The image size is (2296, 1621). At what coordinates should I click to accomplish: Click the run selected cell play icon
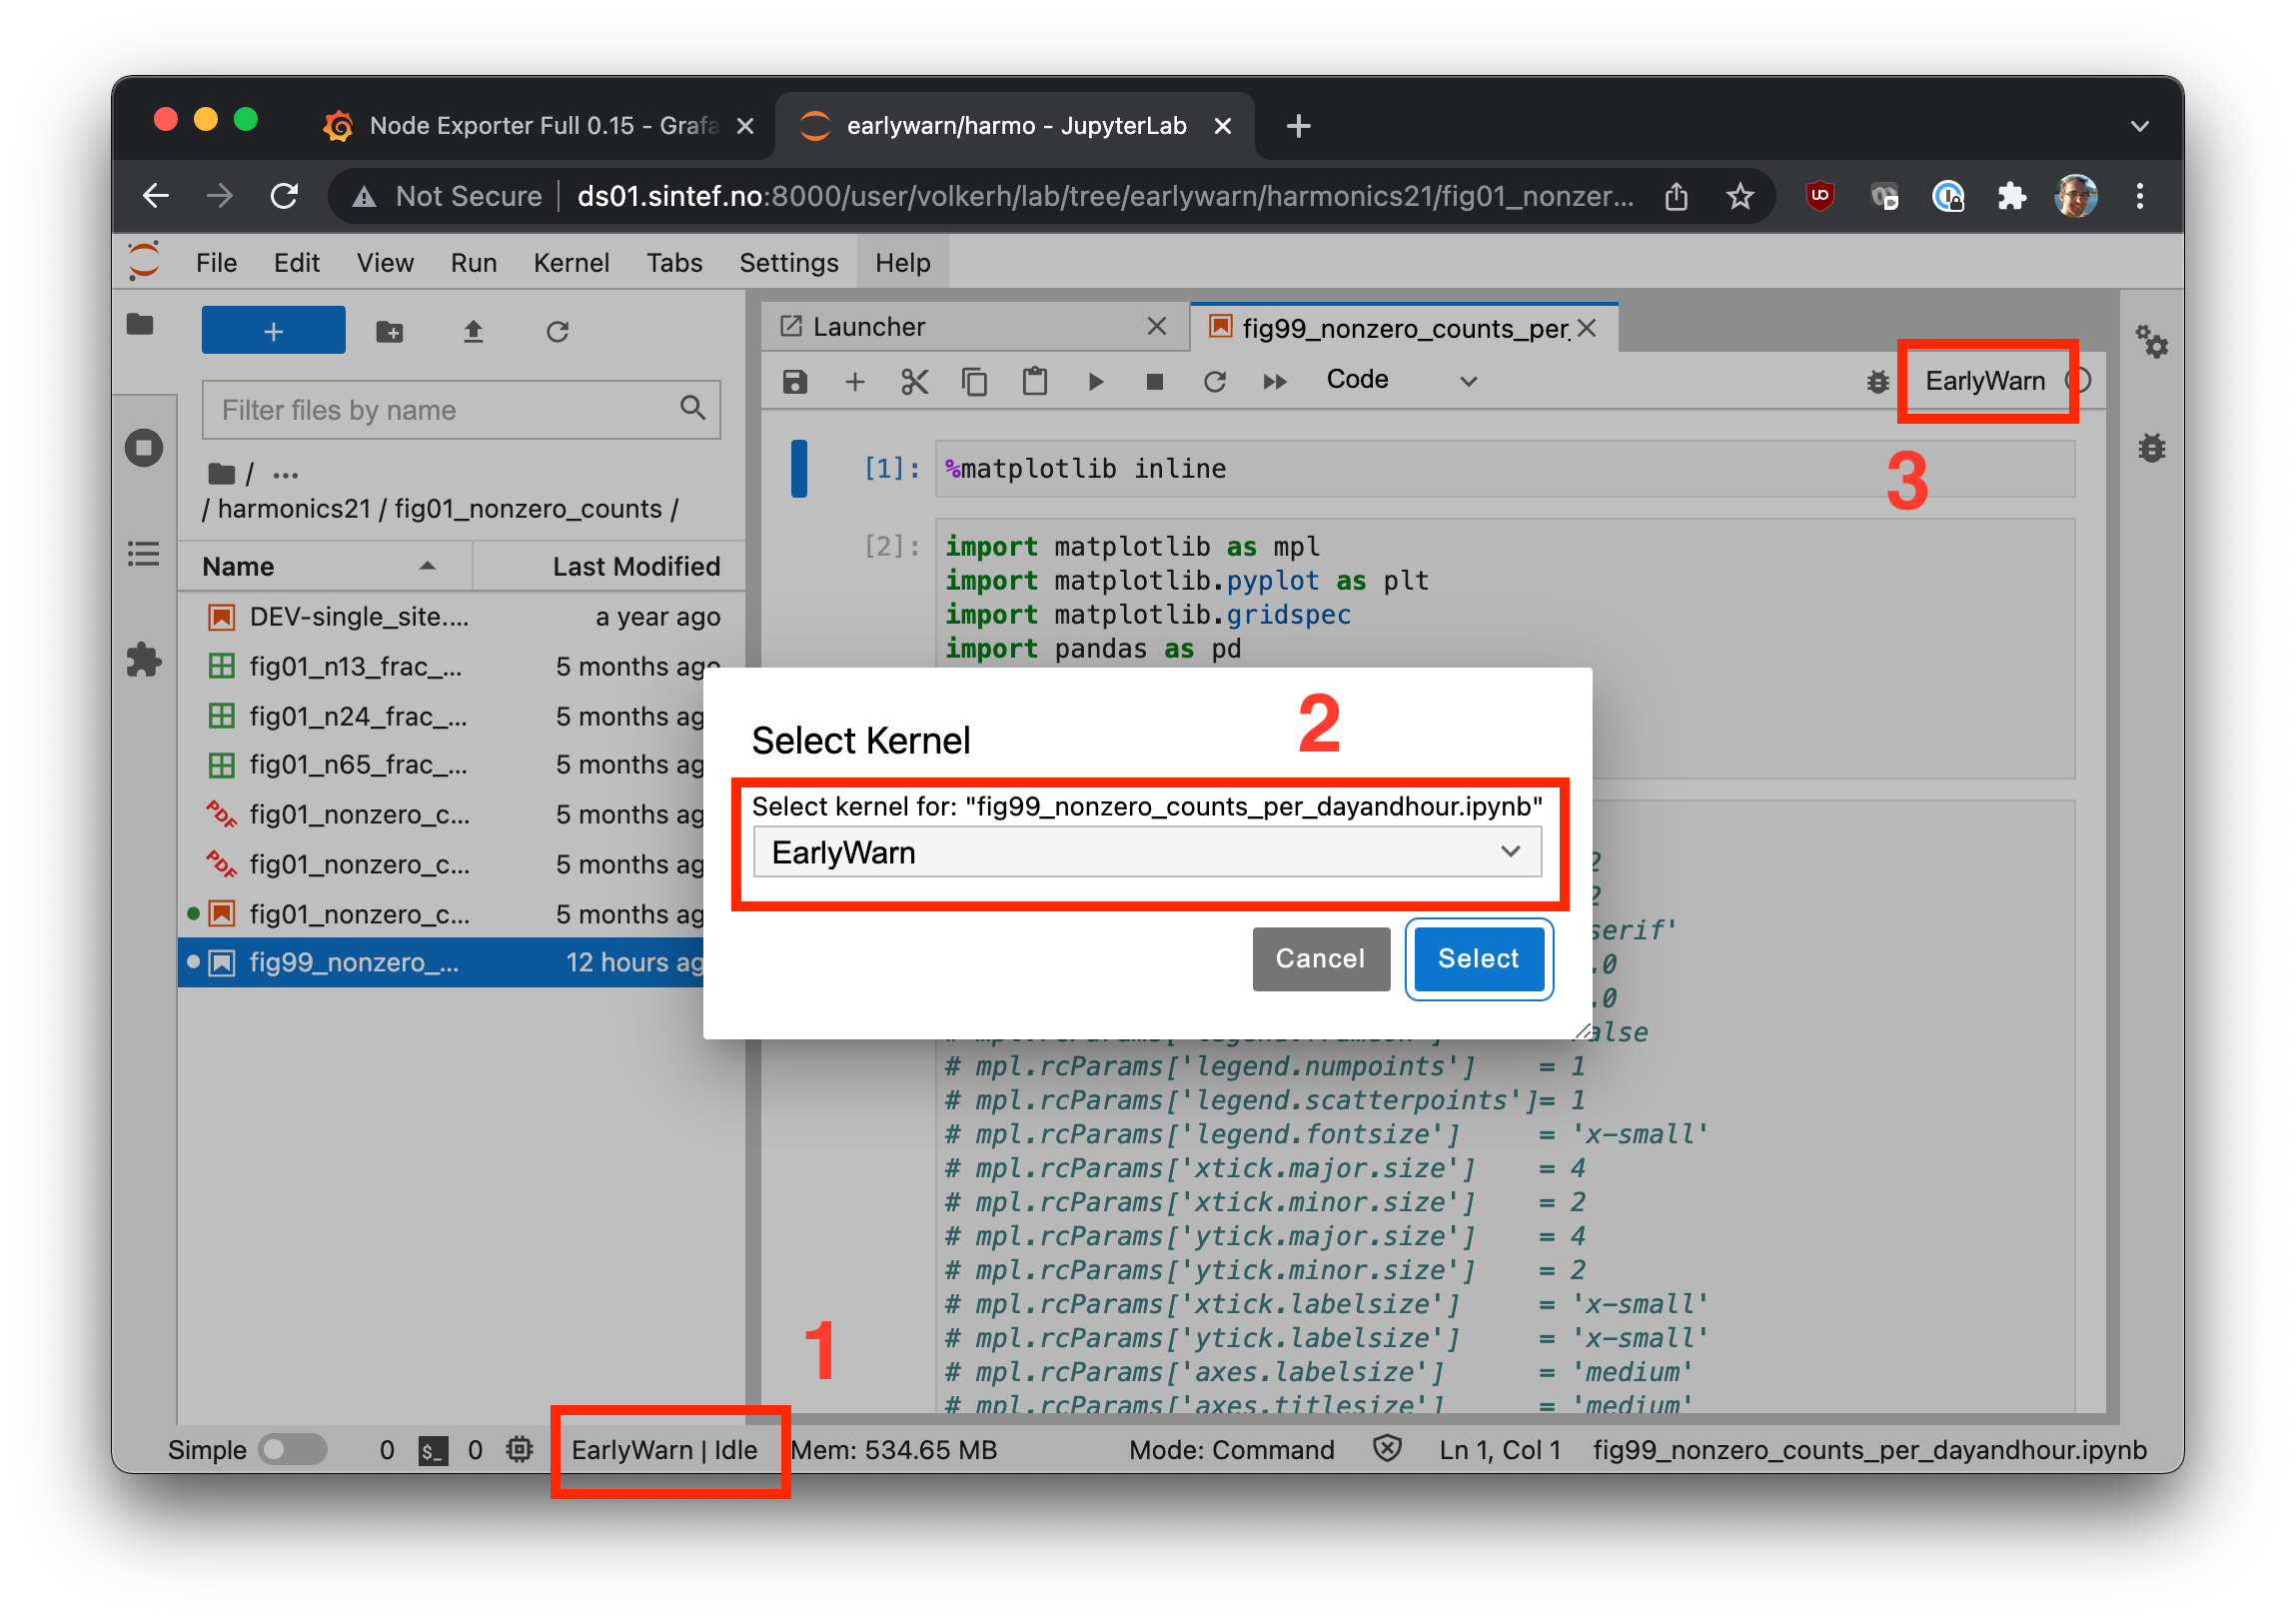pos(1096,381)
